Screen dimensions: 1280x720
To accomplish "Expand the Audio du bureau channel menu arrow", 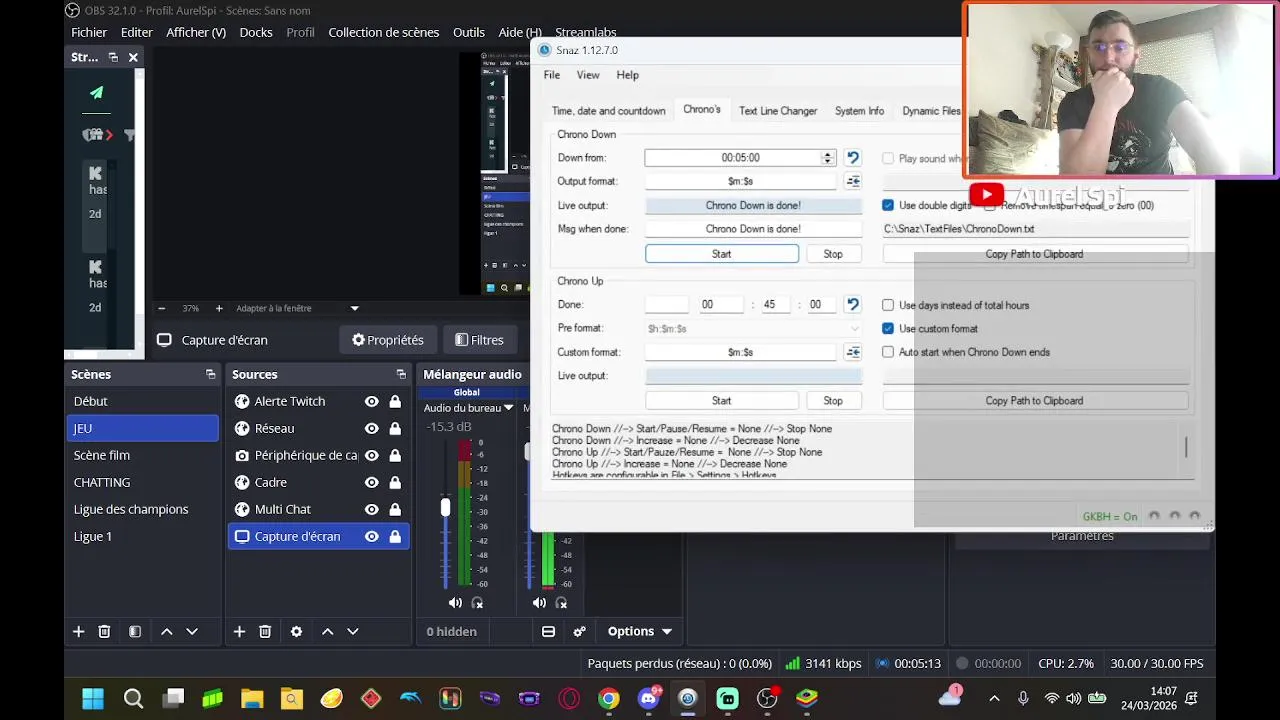I will (x=508, y=408).
